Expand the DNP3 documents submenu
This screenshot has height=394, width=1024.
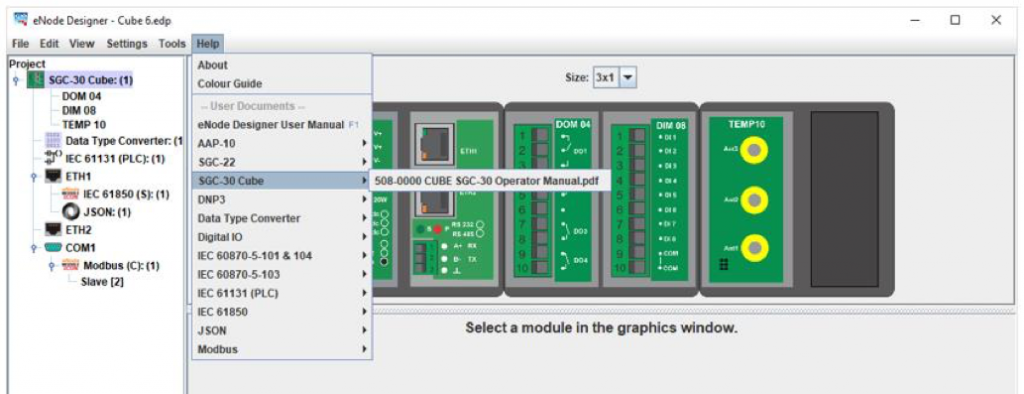tap(282, 199)
